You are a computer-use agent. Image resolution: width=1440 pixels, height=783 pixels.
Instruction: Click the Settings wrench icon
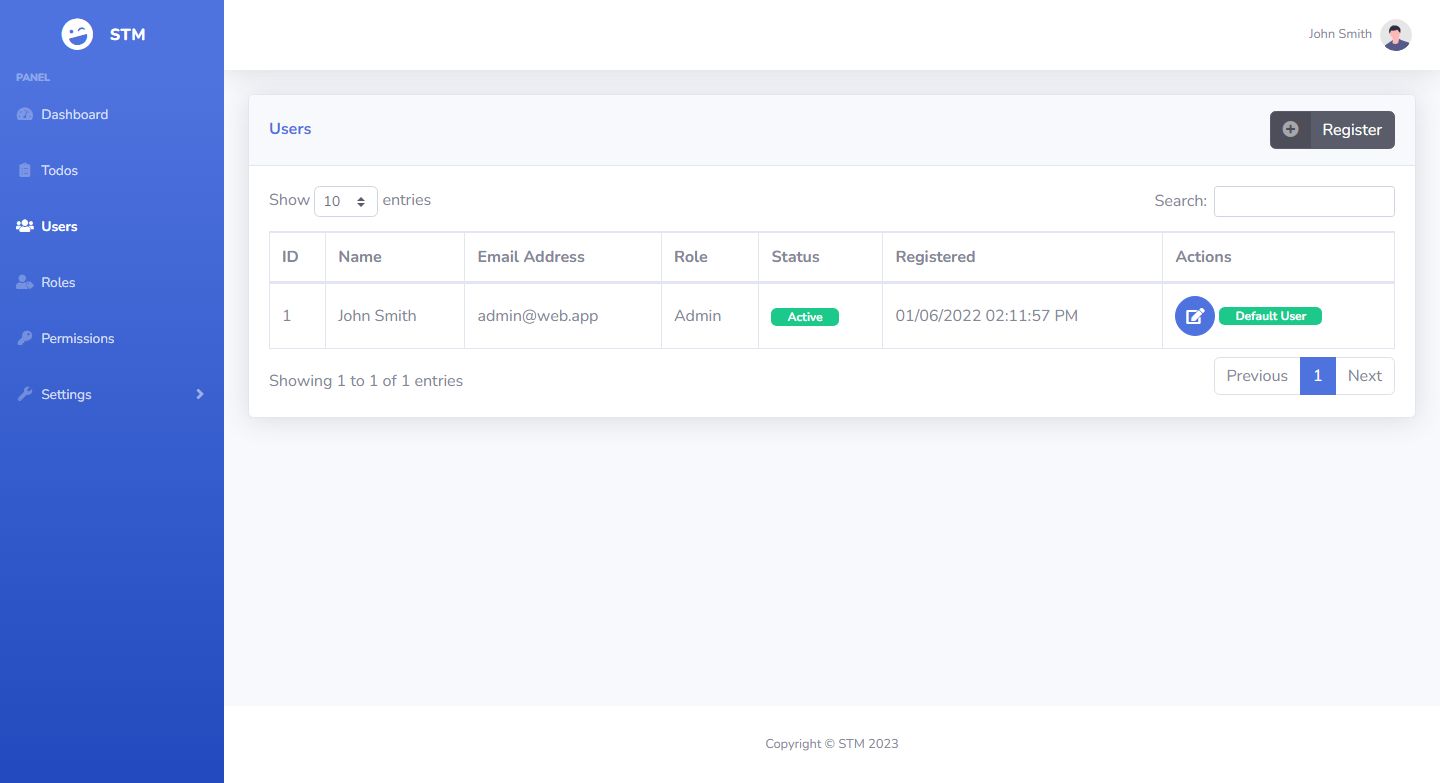tap(25, 394)
